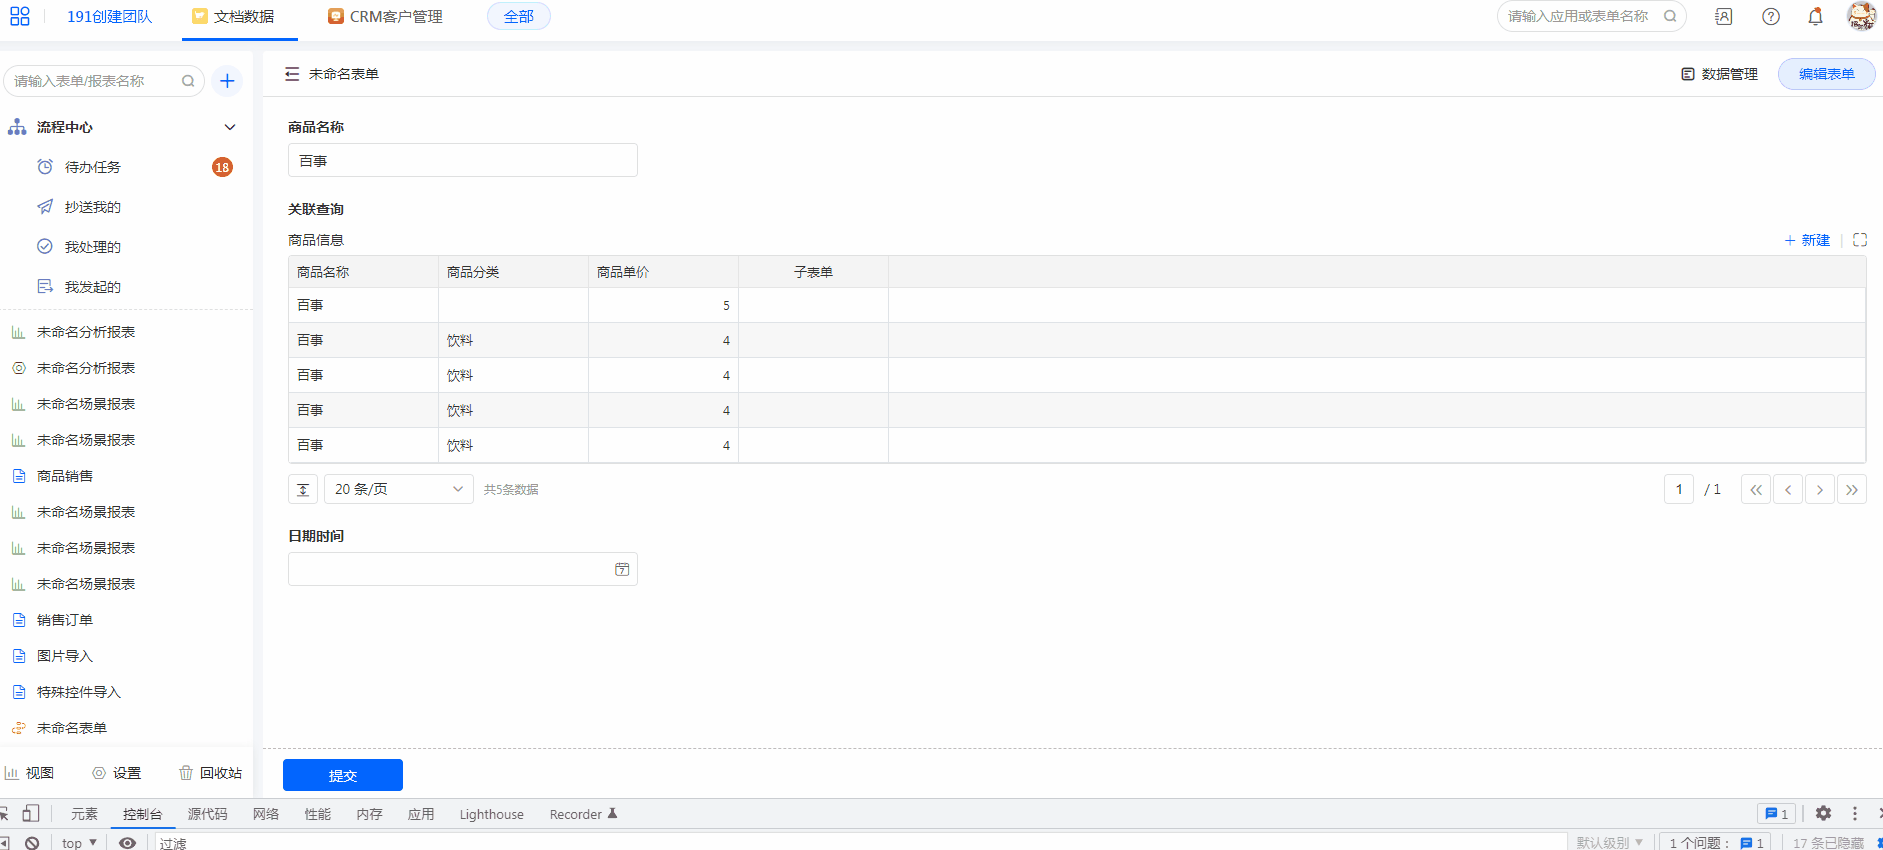Open the notification bell
The height and width of the screenshot is (850, 1883).
(1815, 17)
